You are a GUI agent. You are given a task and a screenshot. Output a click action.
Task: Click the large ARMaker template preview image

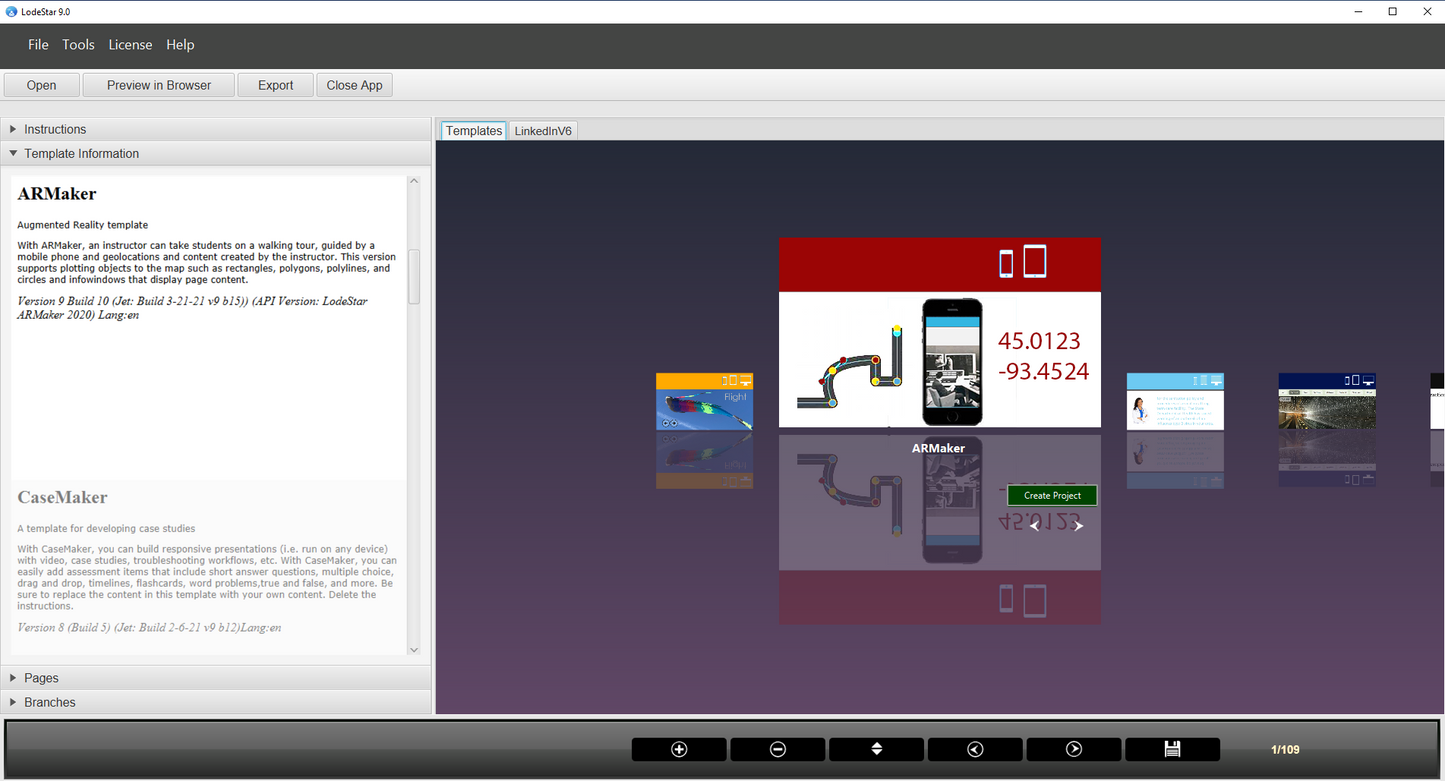pos(940,333)
